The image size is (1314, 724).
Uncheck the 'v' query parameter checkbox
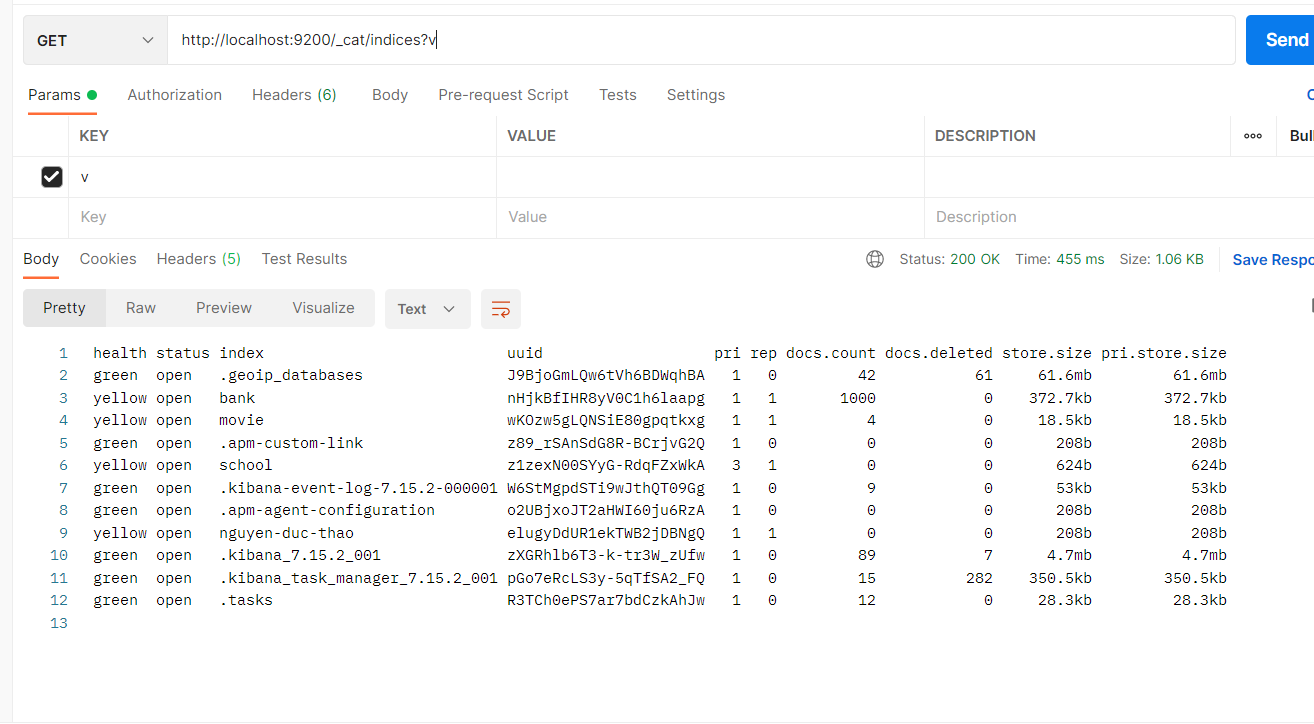[52, 177]
